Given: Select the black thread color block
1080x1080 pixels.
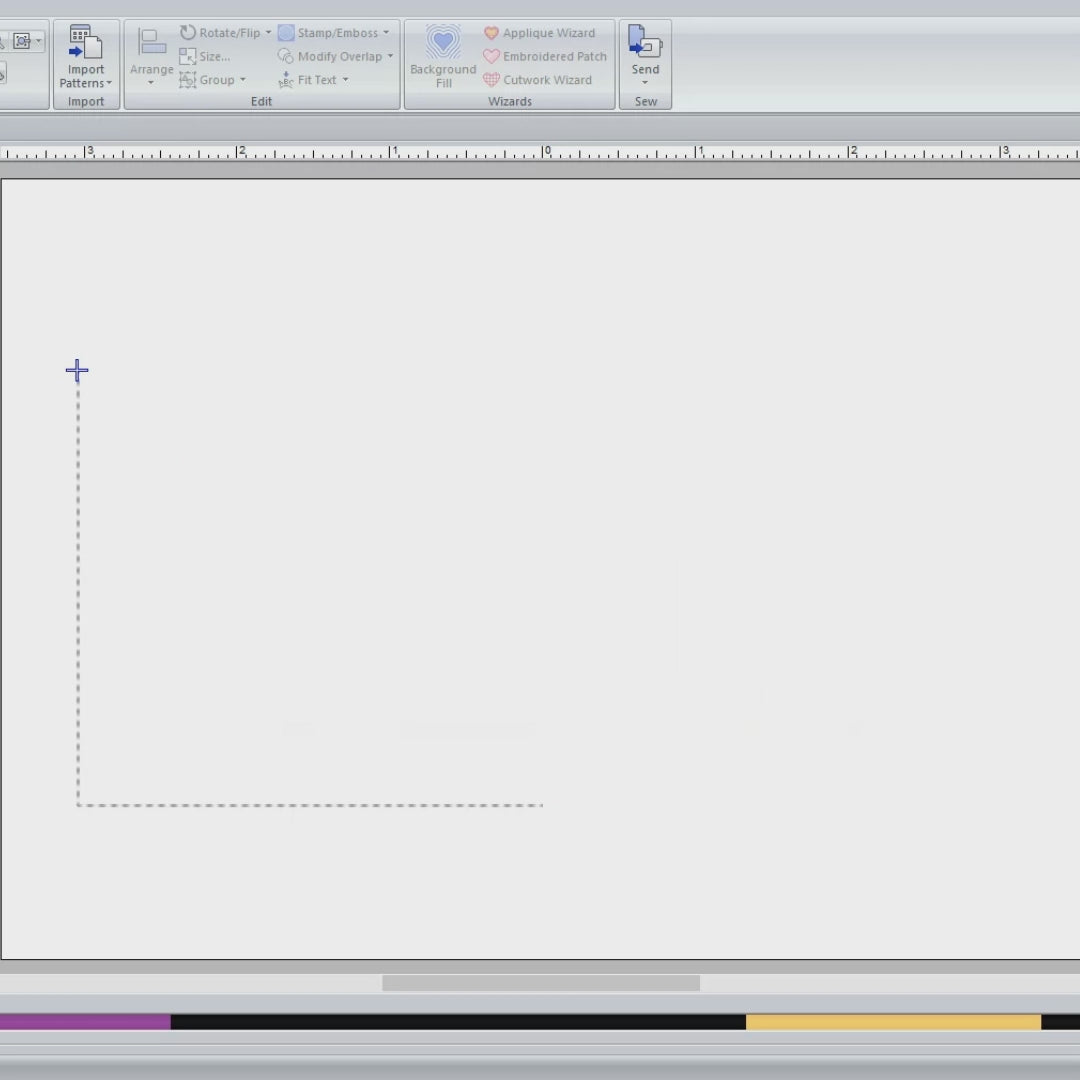Looking at the screenshot, I should (x=457, y=1022).
